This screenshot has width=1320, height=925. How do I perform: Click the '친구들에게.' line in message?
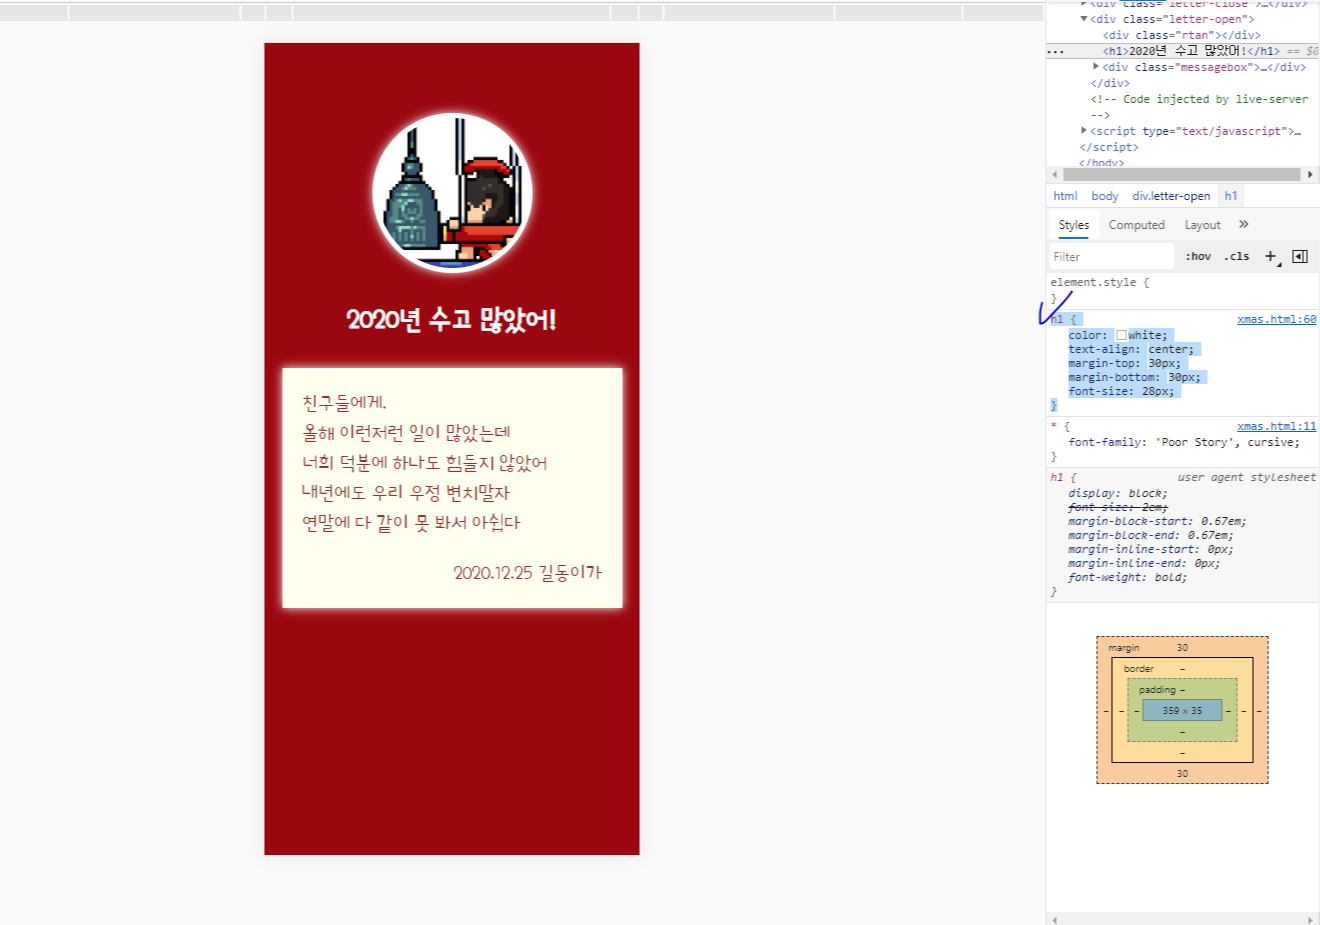coord(344,402)
